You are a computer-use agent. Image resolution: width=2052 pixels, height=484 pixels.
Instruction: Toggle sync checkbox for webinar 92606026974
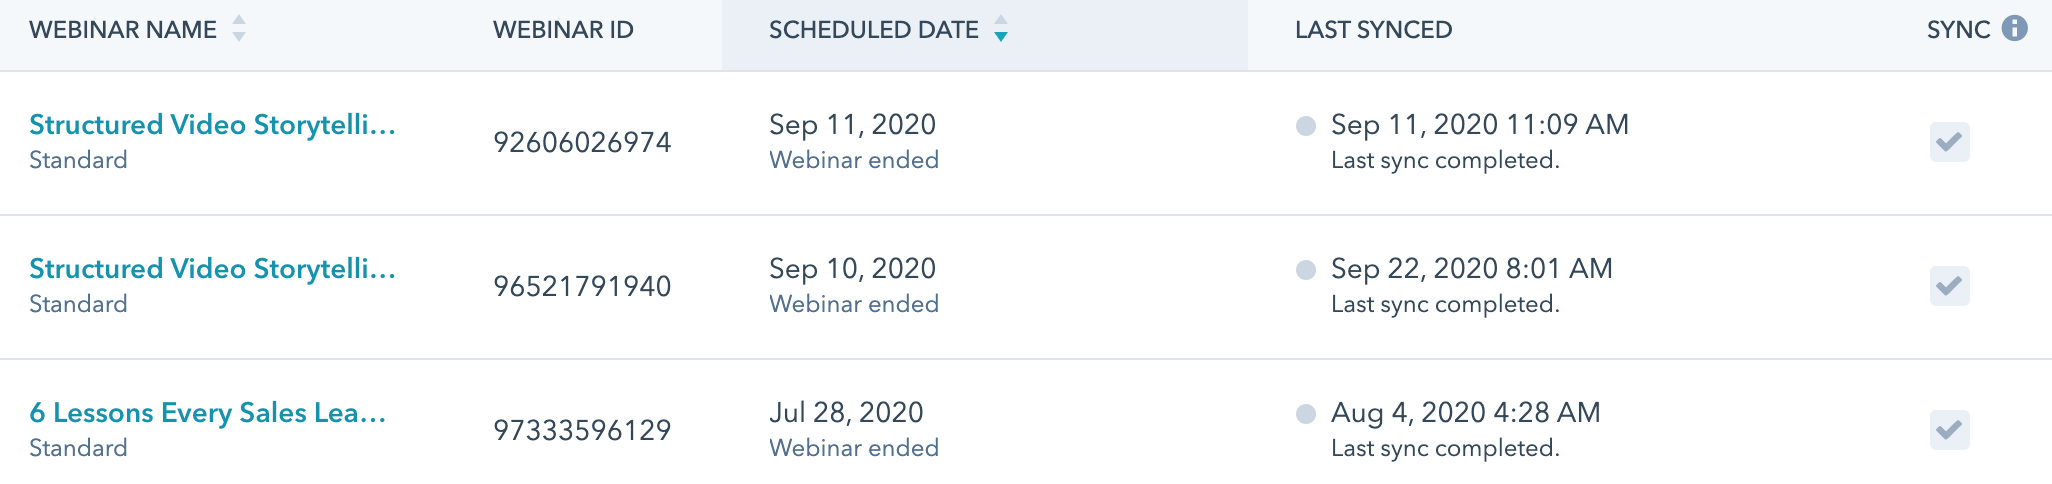coord(1949,142)
